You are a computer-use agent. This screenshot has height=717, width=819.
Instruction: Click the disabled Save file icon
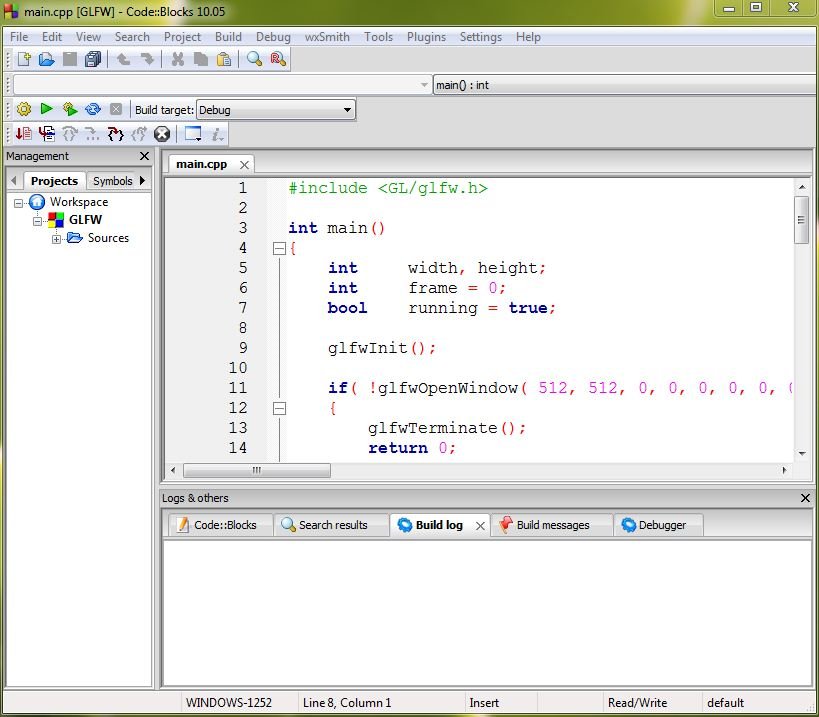pyautogui.click(x=69, y=59)
